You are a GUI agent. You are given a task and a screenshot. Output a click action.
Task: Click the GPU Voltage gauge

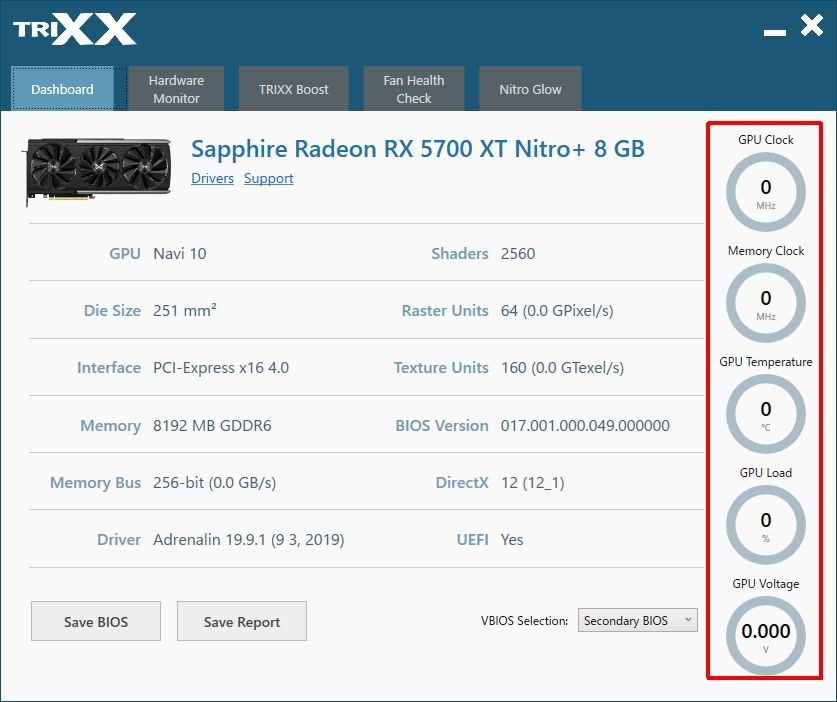[x=765, y=636]
